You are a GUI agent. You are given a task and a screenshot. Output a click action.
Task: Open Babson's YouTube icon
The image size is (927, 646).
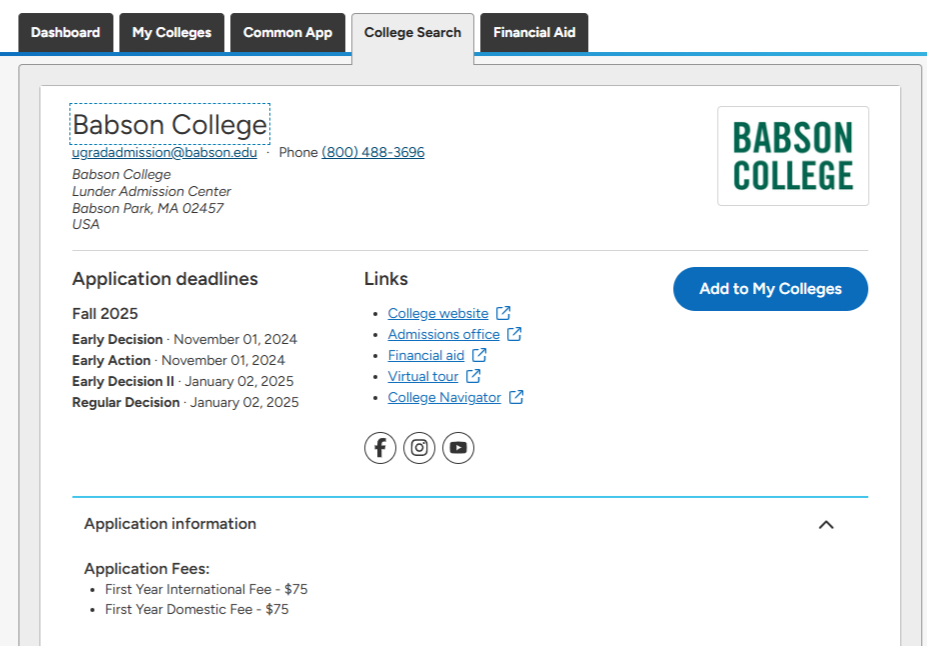tap(458, 448)
